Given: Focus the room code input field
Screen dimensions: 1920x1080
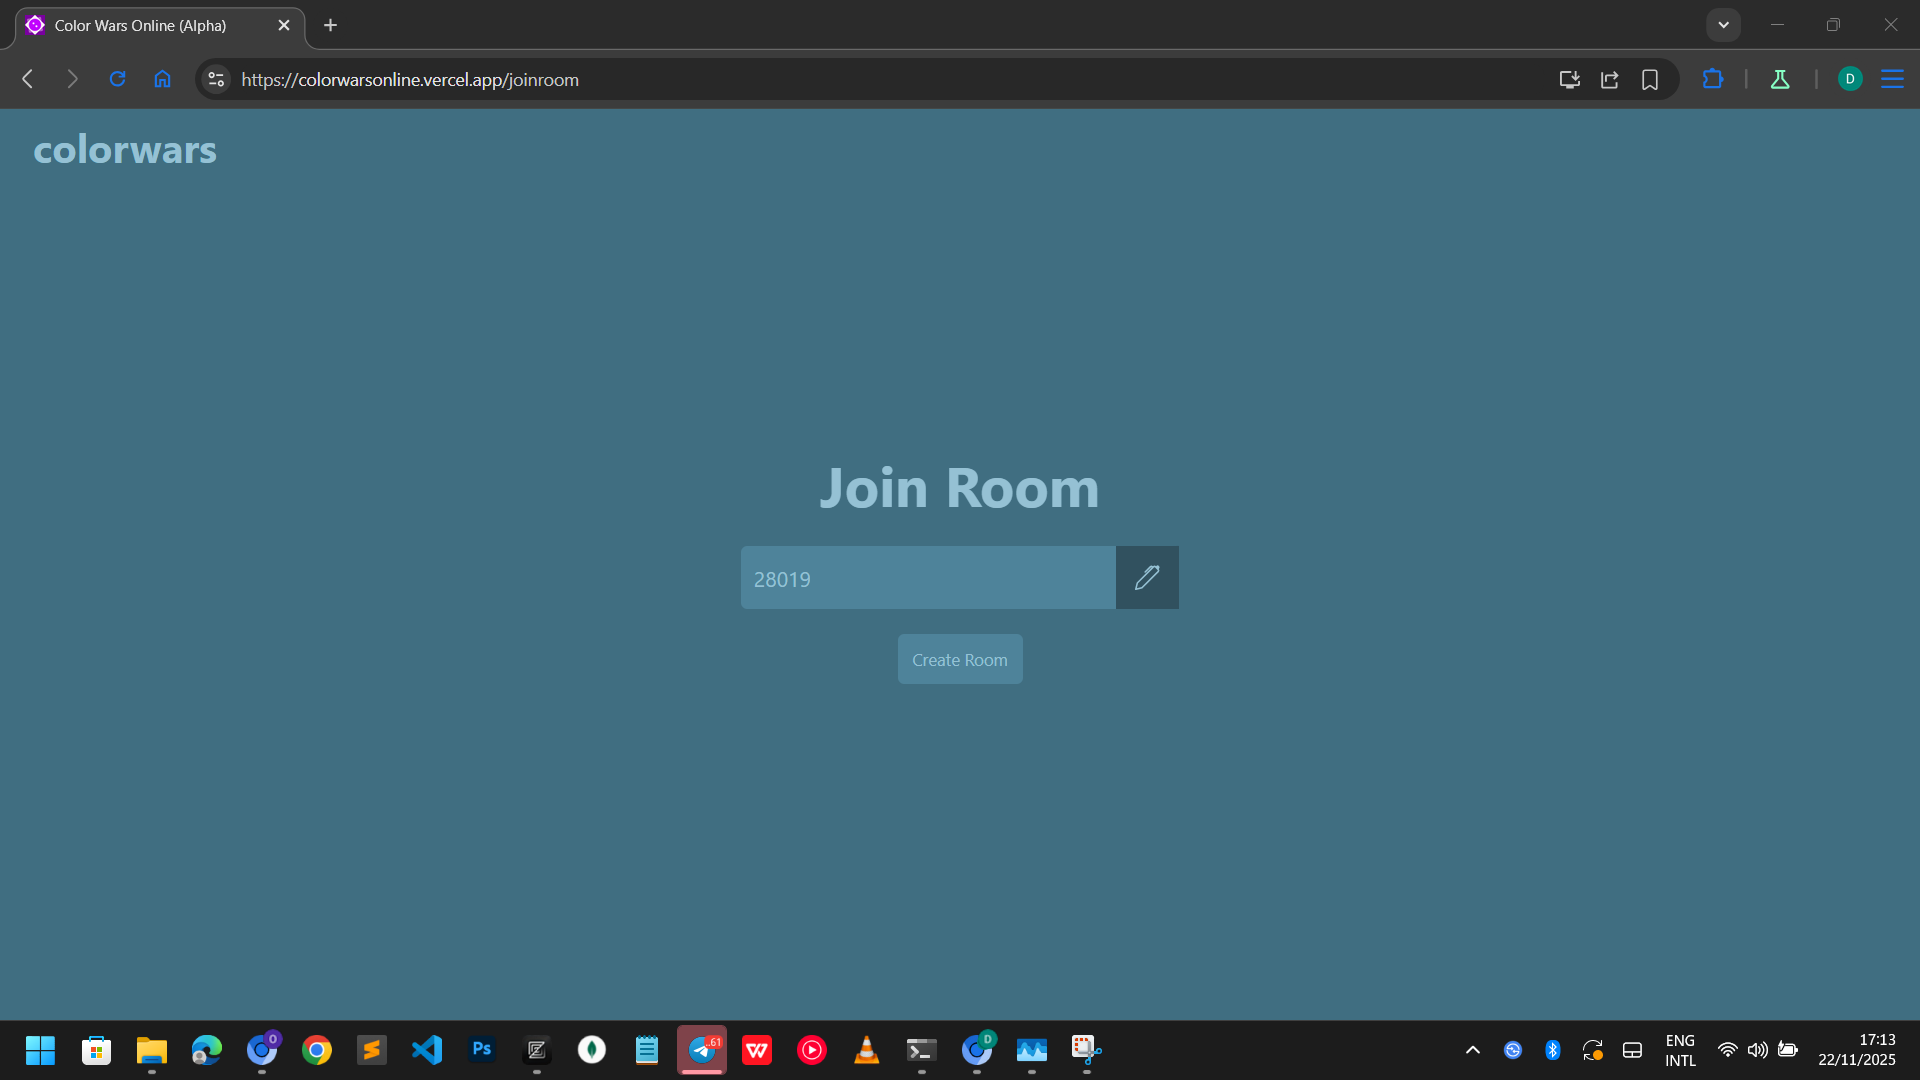Looking at the screenshot, I should click(927, 578).
